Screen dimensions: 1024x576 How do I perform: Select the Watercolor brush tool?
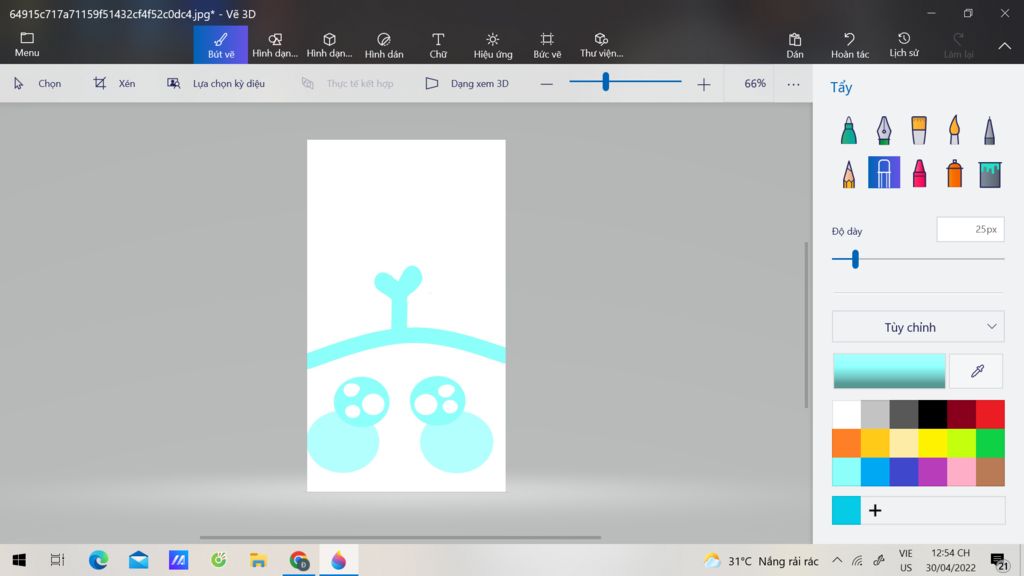click(954, 130)
